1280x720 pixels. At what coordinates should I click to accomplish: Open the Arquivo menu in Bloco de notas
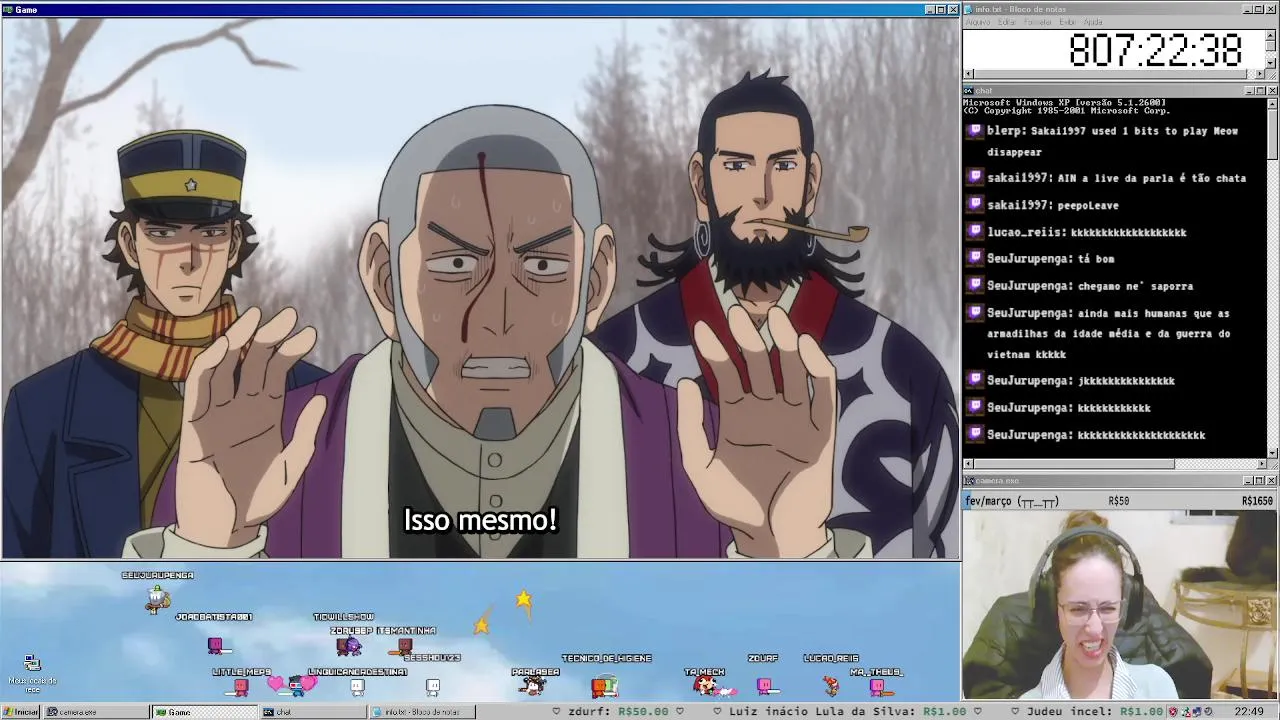coord(978,22)
